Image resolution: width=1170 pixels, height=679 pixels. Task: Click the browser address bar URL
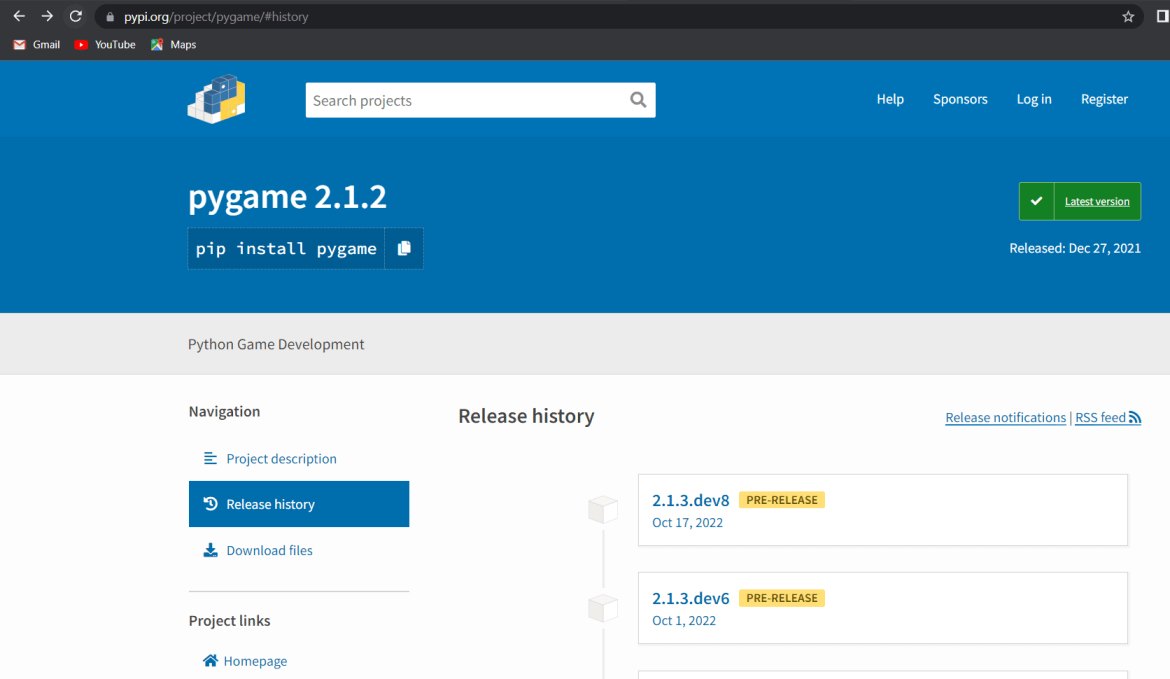216,16
